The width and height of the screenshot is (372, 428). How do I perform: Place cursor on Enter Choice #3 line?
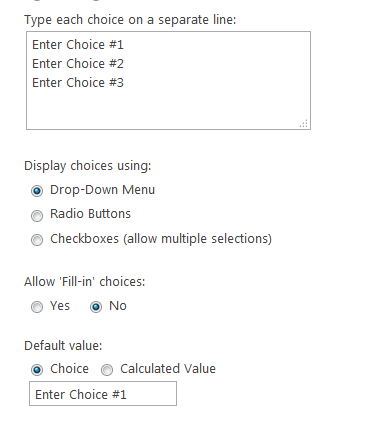click(x=78, y=83)
